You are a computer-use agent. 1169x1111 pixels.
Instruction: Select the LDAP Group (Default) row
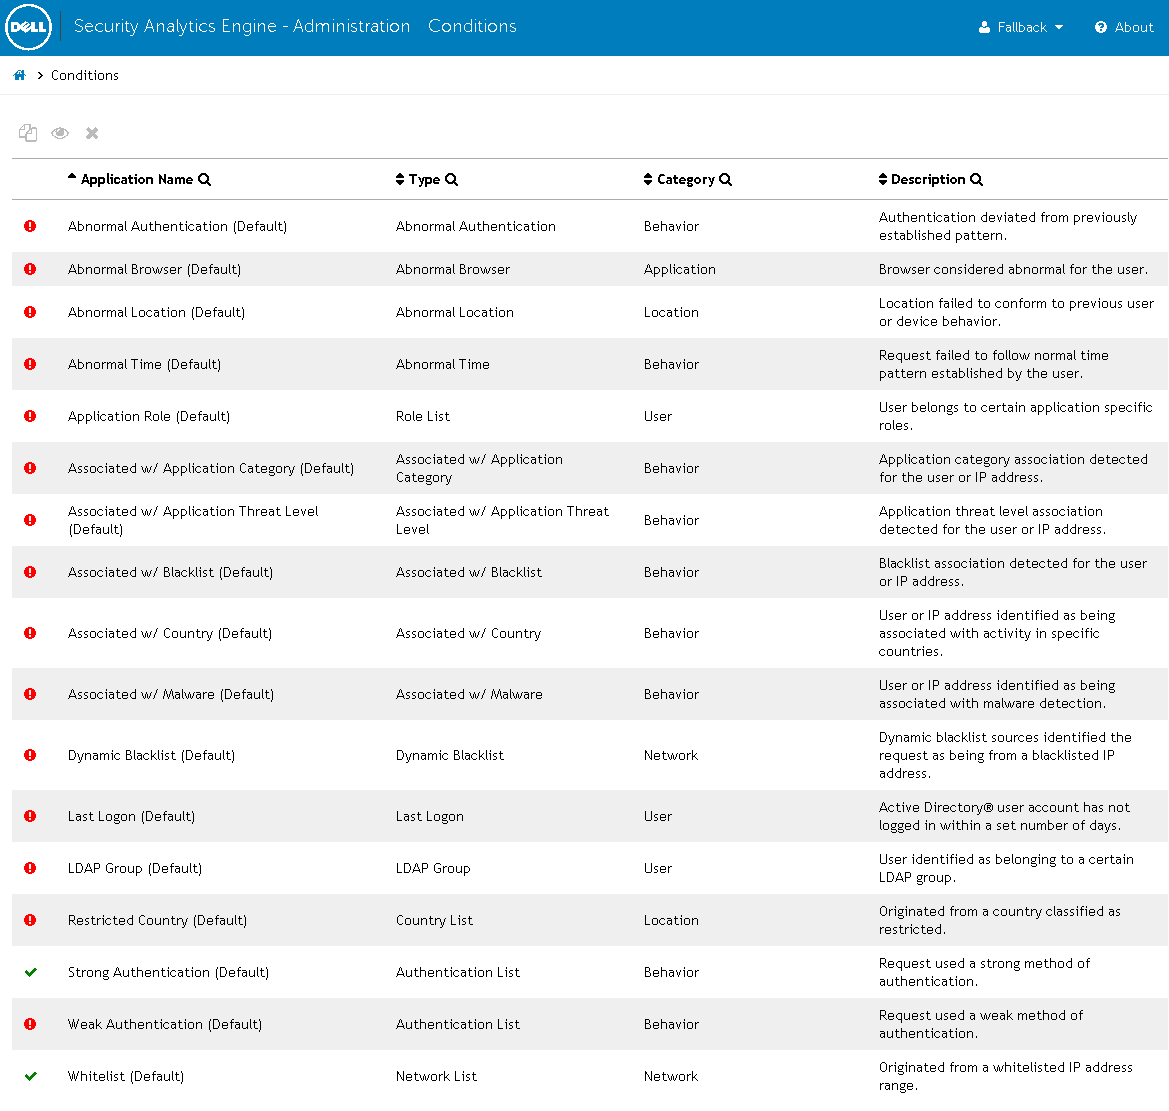135,868
